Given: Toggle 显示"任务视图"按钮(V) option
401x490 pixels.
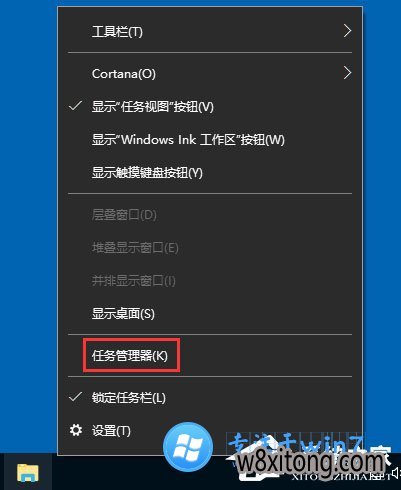Looking at the screenshot, I should (210, 107).
